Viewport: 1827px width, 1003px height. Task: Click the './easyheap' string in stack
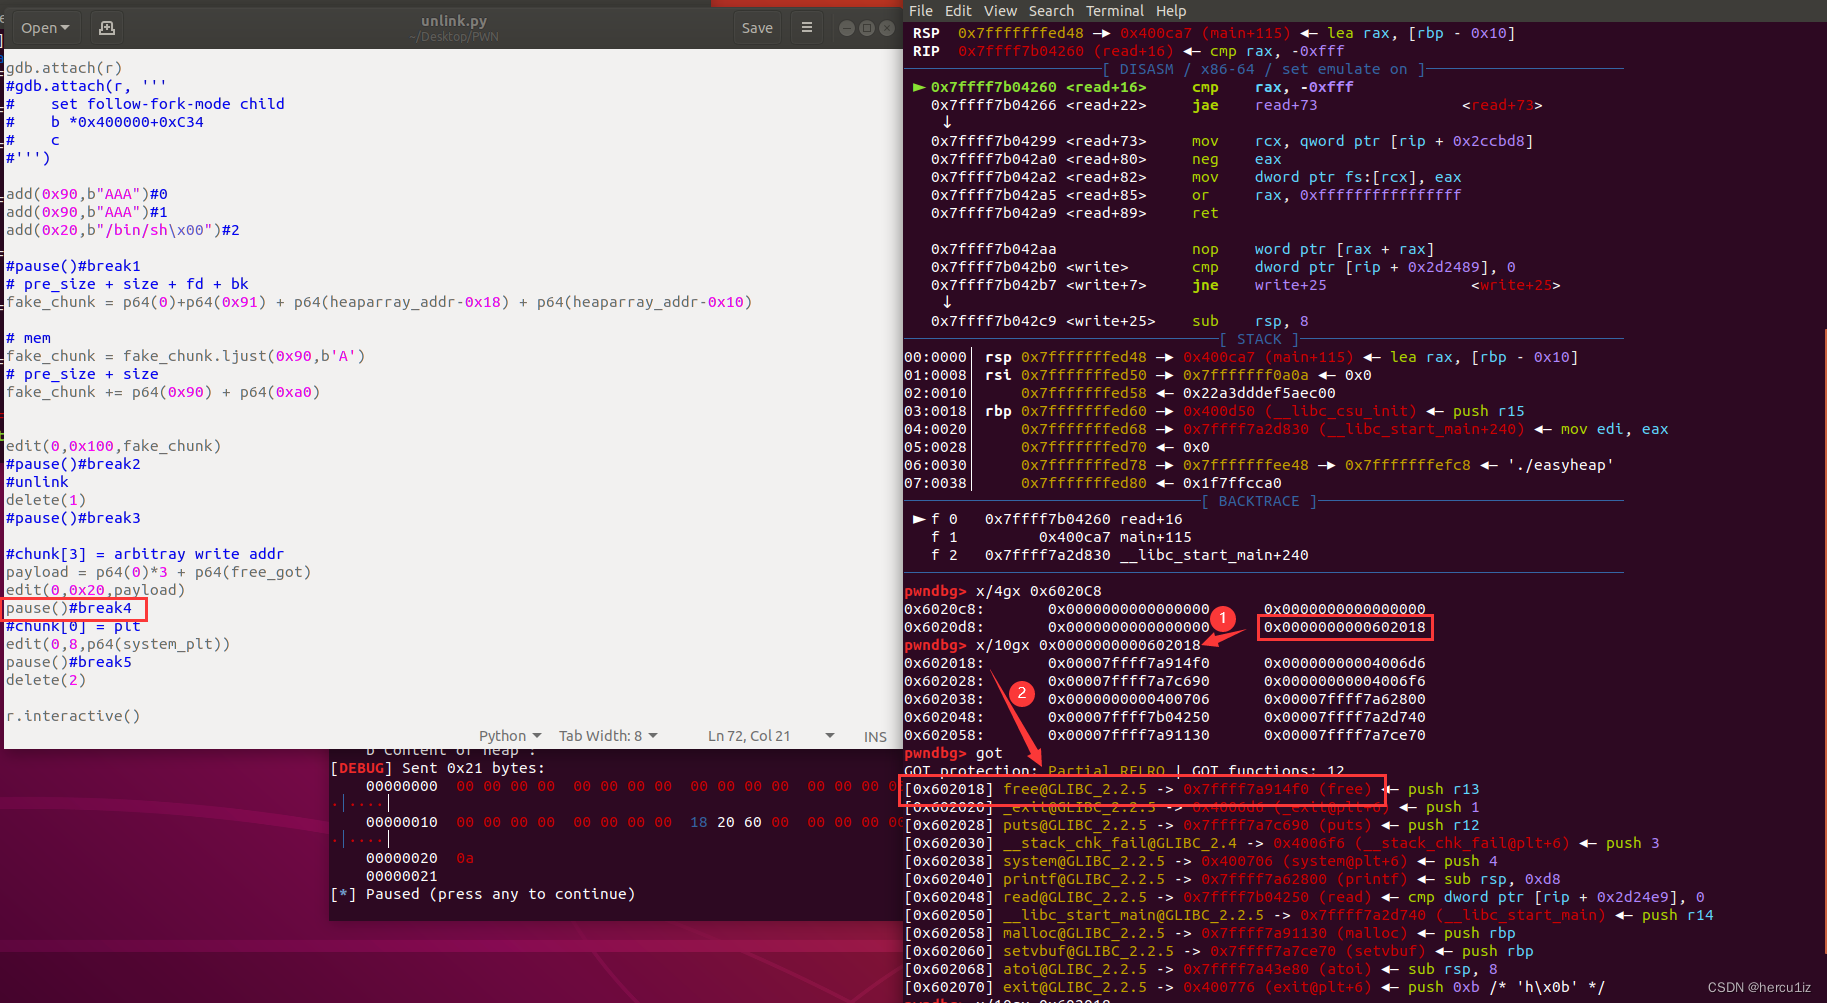[1561, 465]
